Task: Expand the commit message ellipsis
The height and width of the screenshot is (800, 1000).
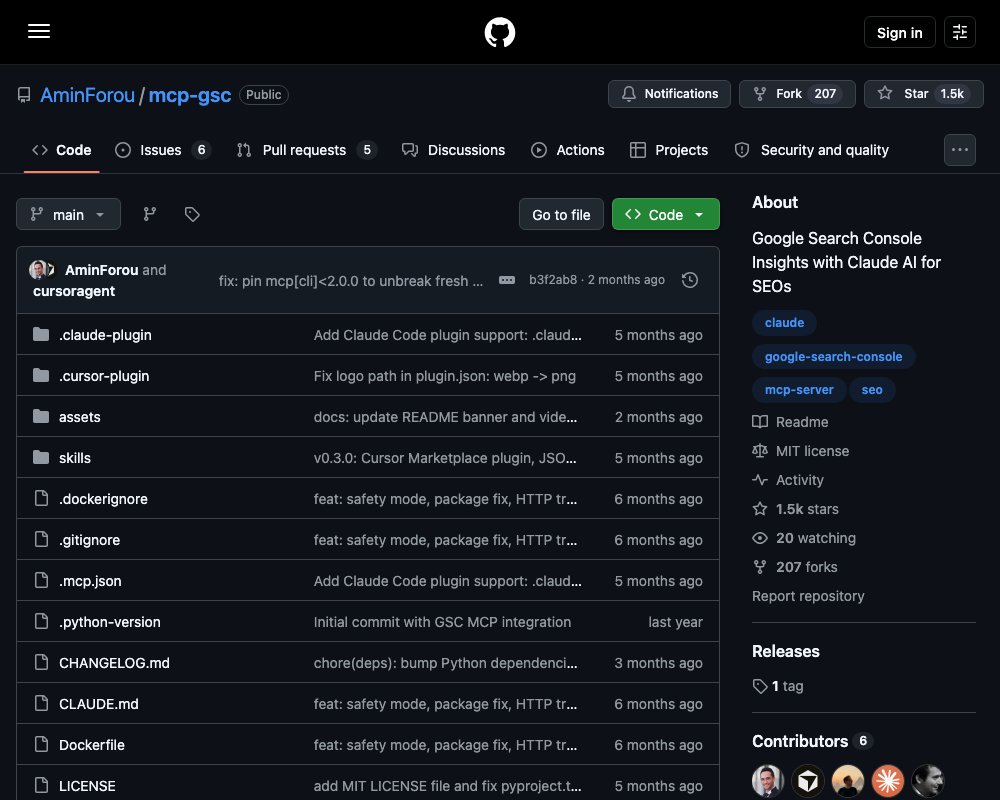Action: coord(507,280)
